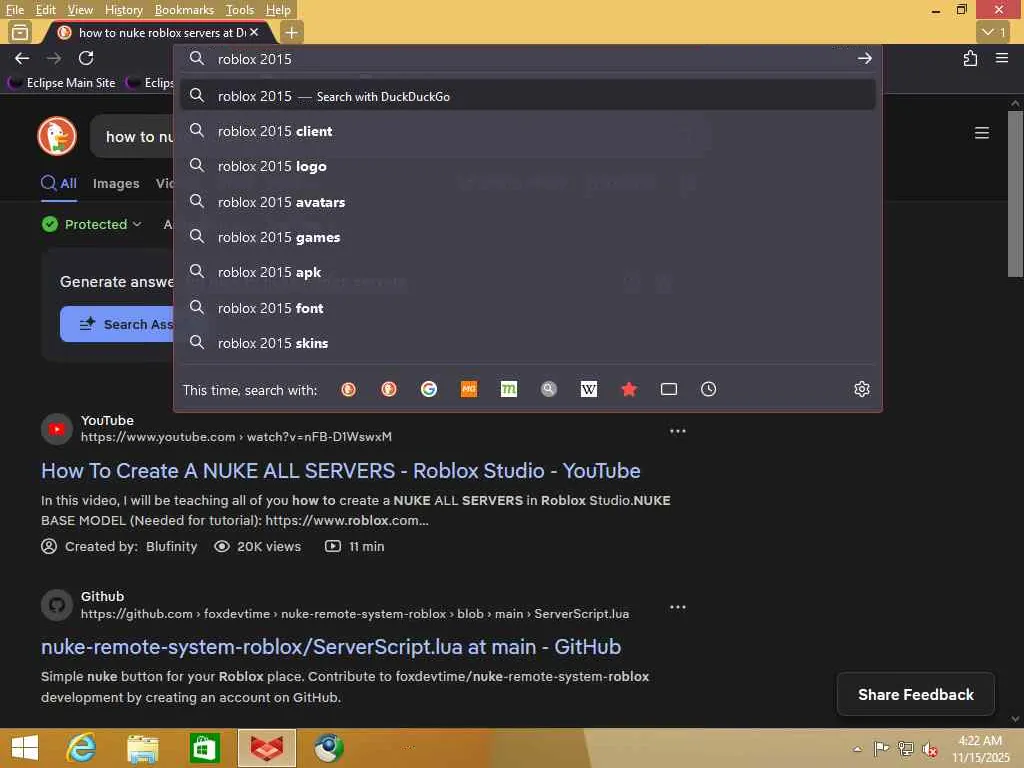Expand the Protected safe search dropdown
The image size is (1024, 768).
click(x=92, y=224)
